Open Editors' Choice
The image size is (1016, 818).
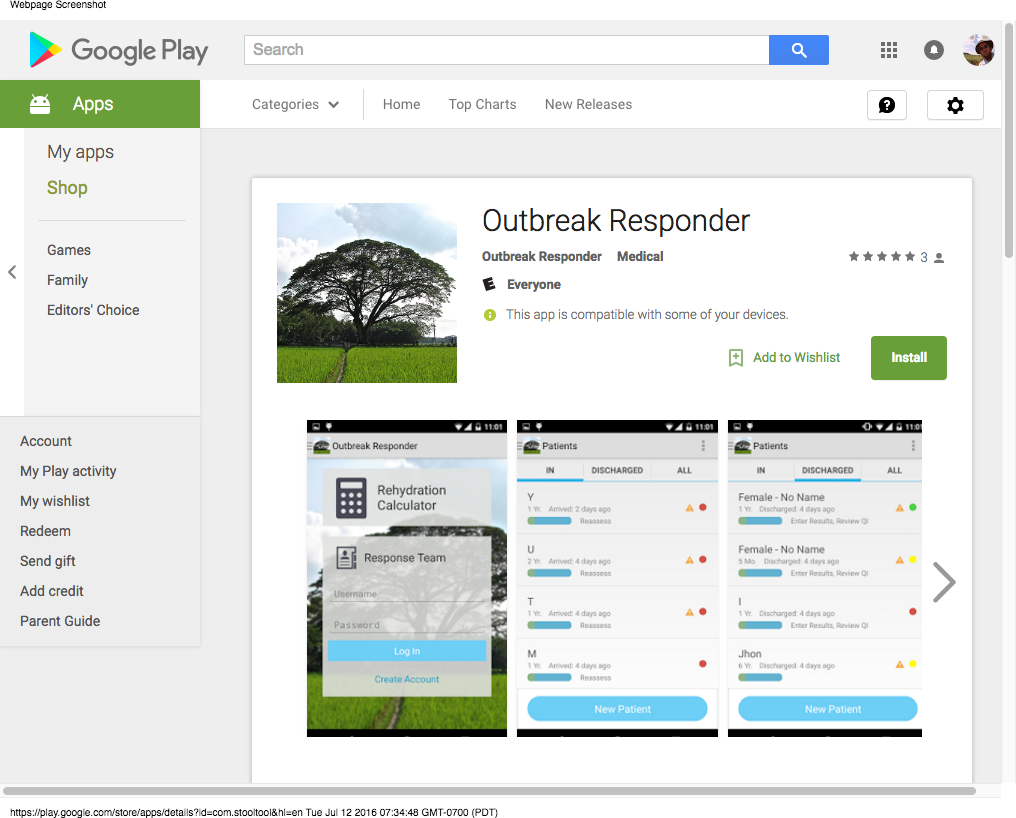click(93, 310)
